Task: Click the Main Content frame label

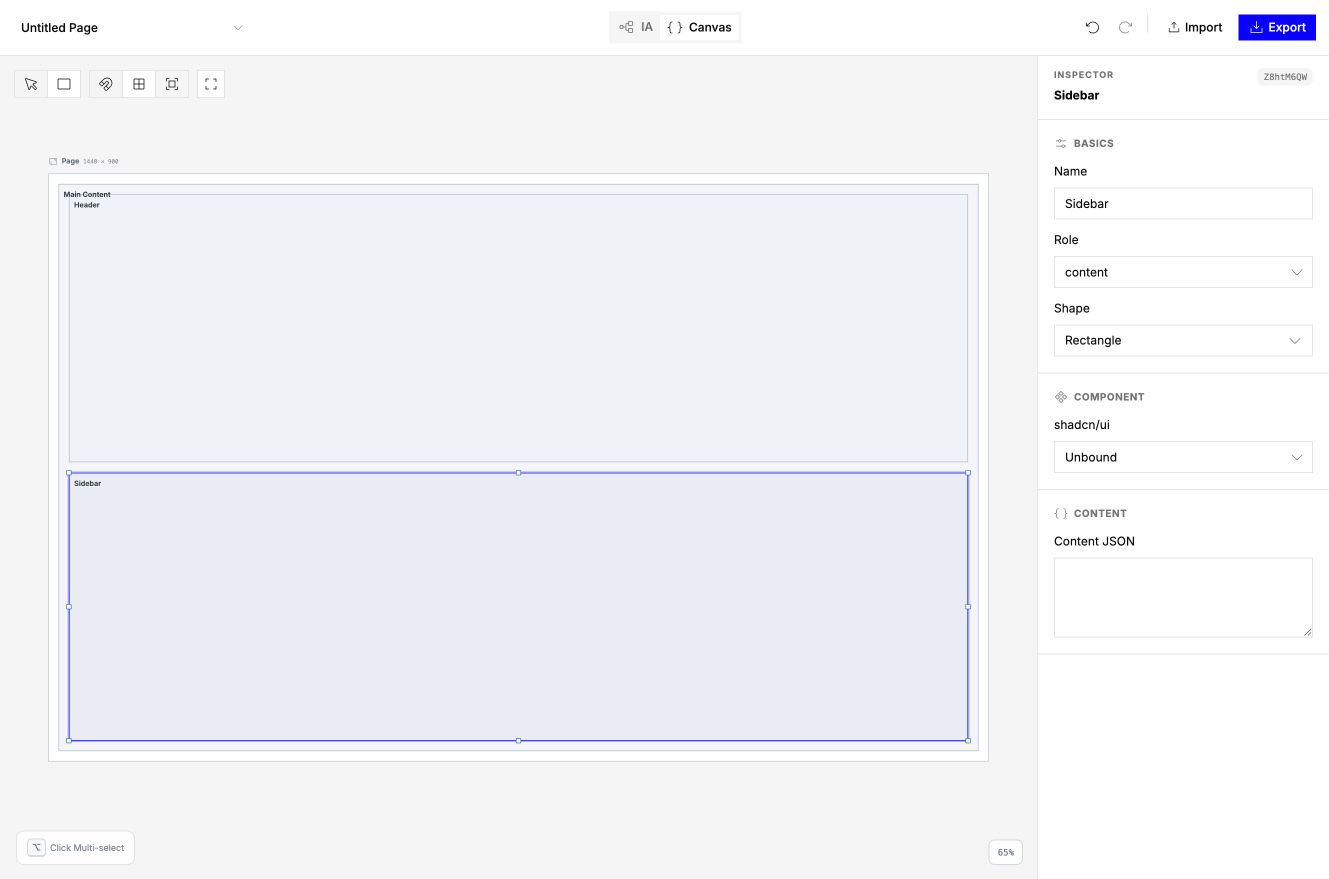Action: tap(87, 194)
